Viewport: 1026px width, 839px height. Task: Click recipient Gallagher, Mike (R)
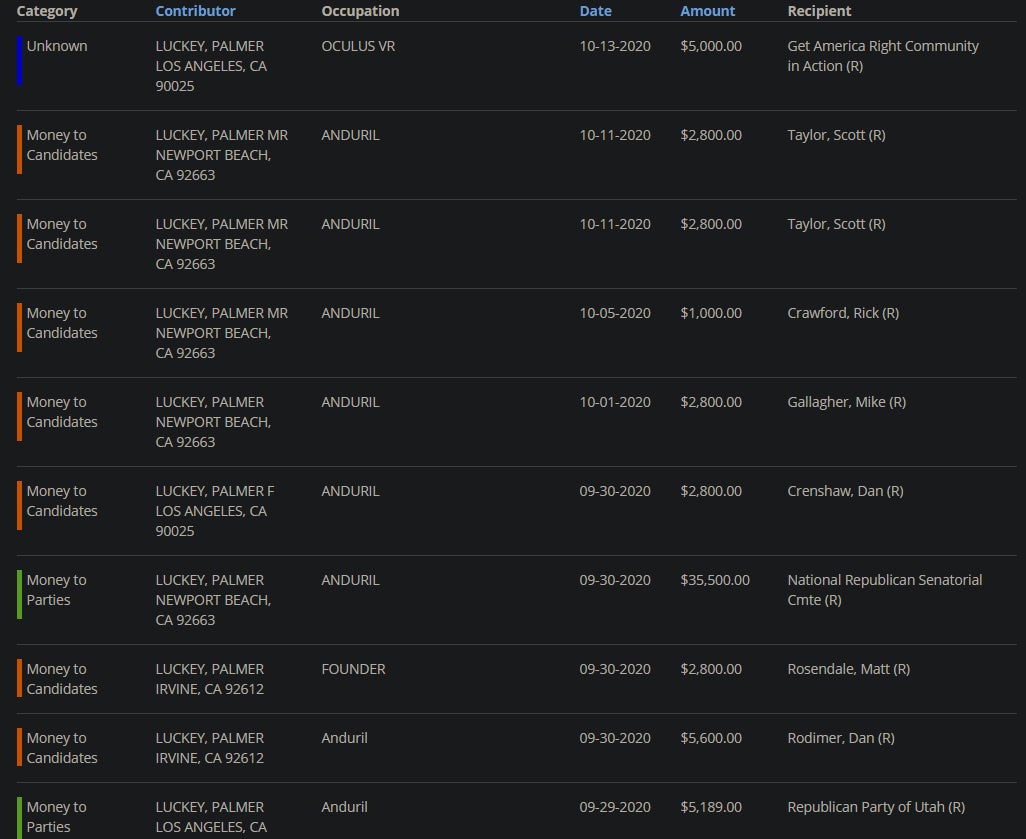(x=846, y=402)
